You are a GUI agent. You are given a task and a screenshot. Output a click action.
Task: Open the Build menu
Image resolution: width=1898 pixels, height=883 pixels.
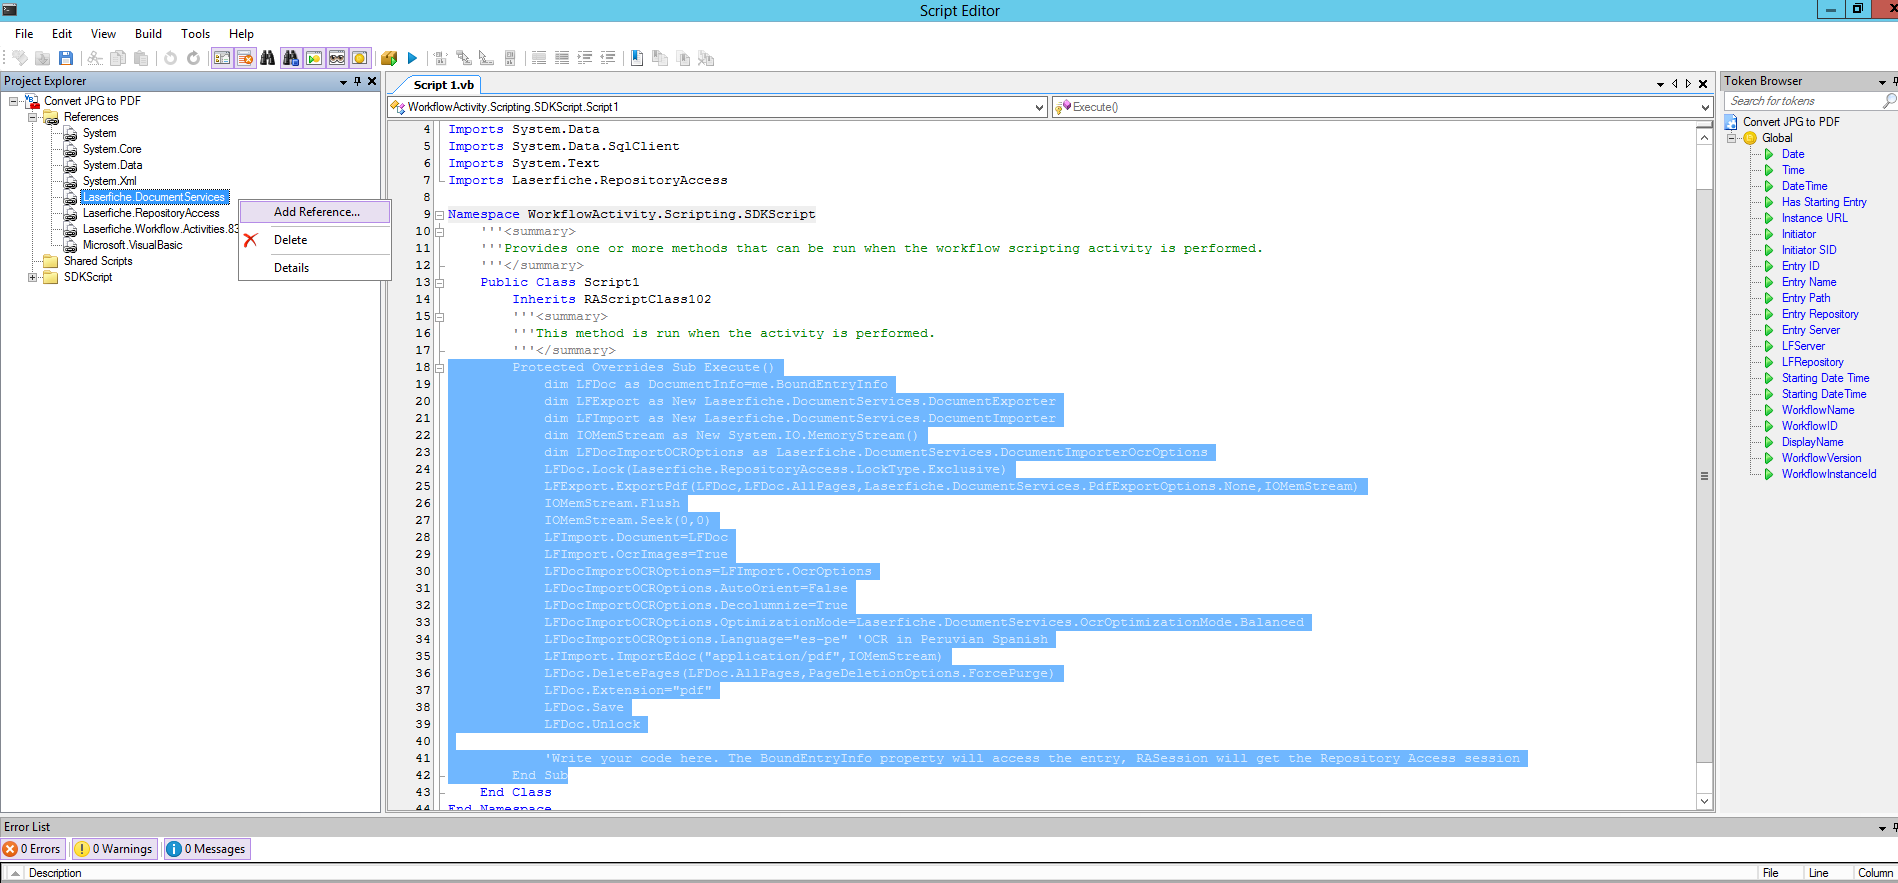click(x=148, y=34)
